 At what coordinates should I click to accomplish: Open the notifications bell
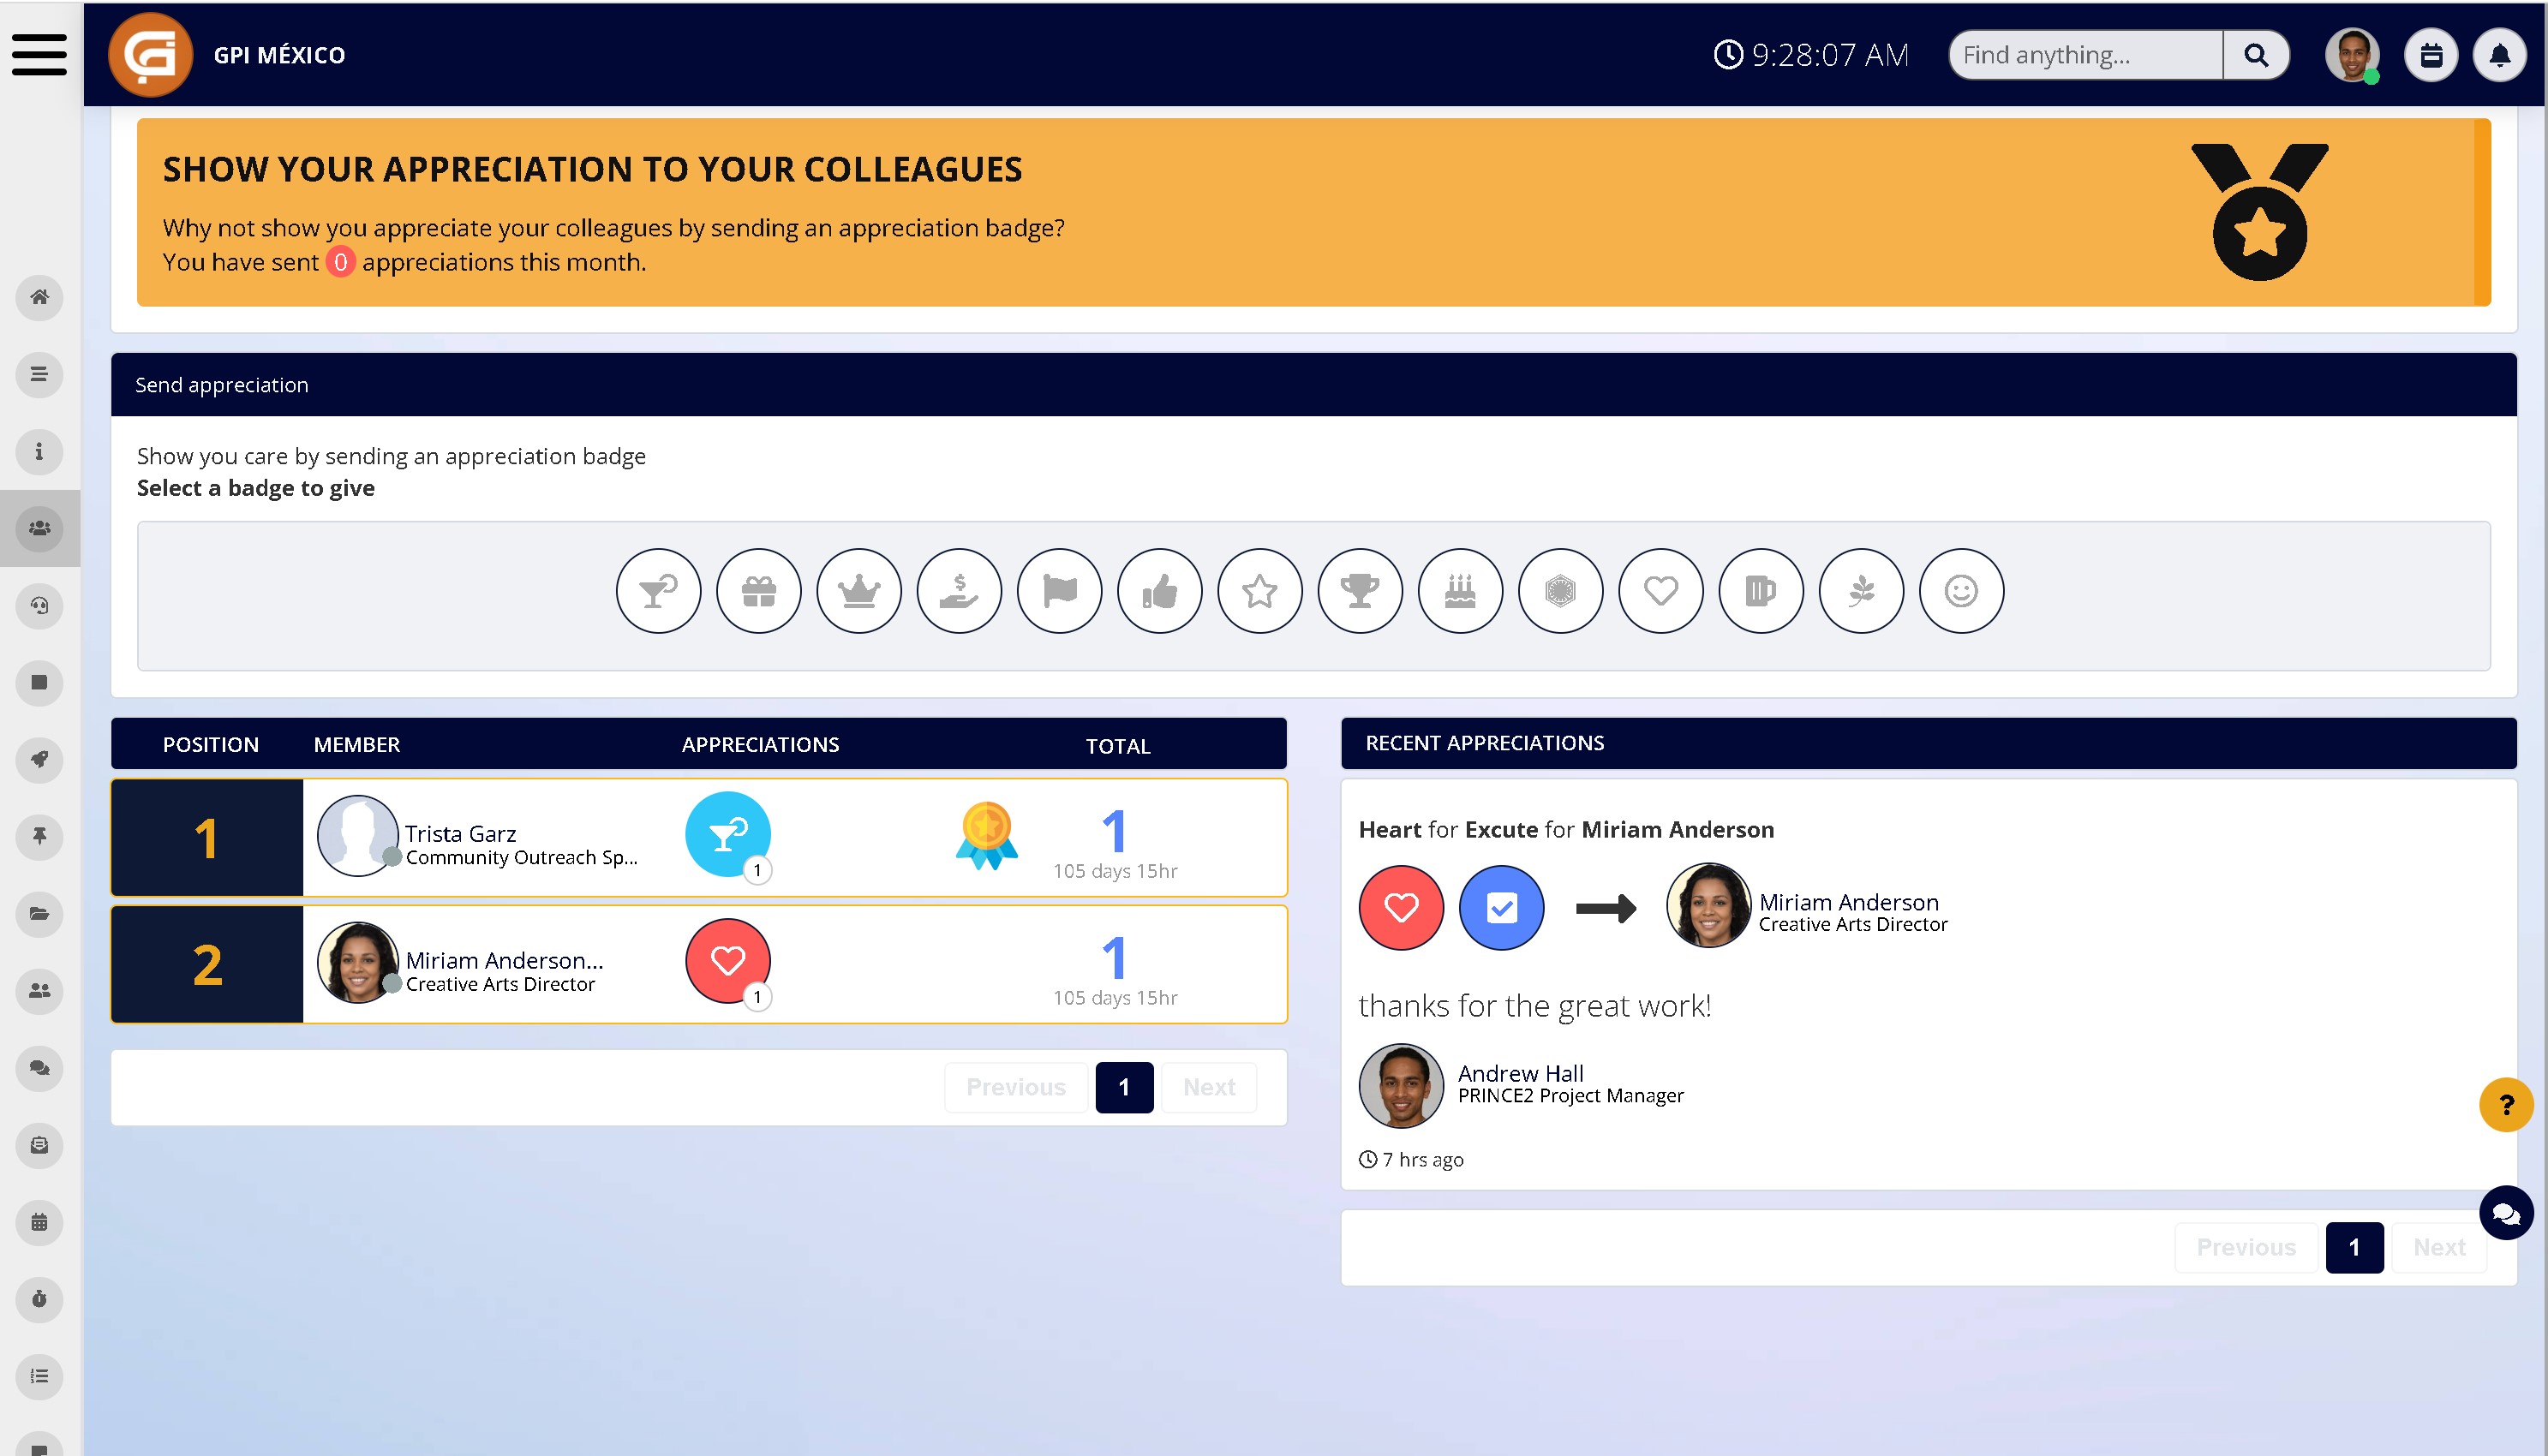coord(2499,55)
